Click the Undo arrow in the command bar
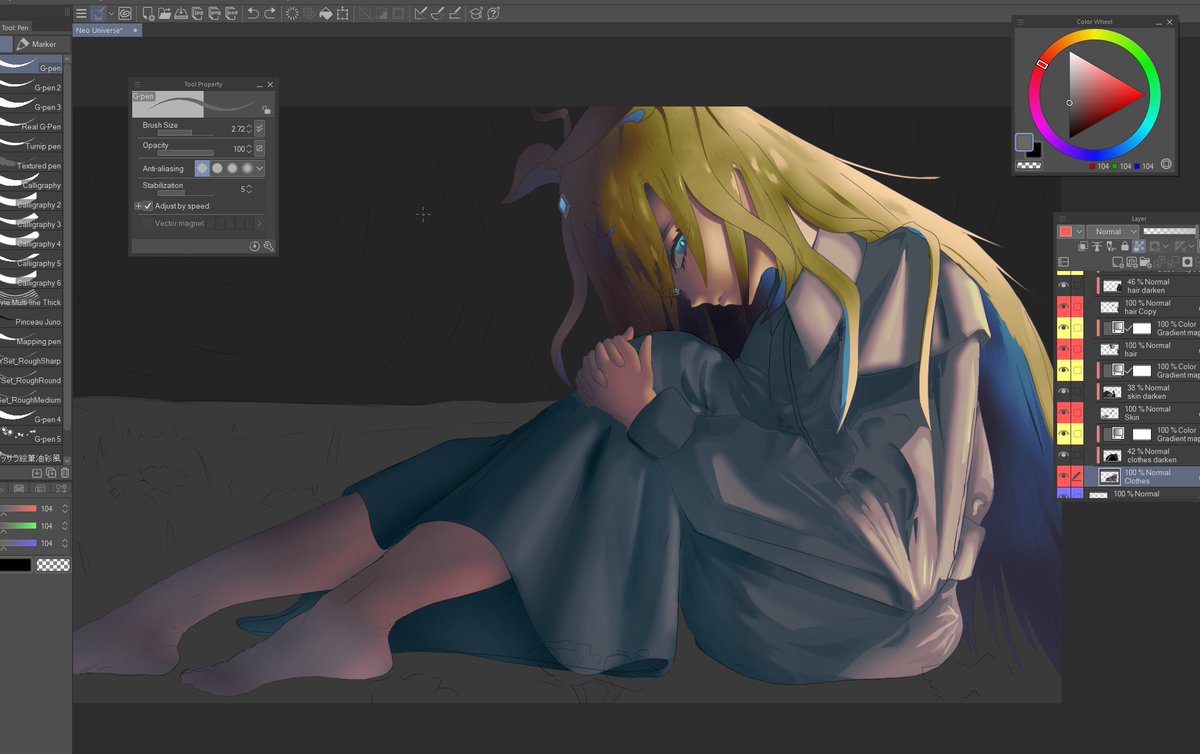The image size is (1200, 754). (252, 13)
